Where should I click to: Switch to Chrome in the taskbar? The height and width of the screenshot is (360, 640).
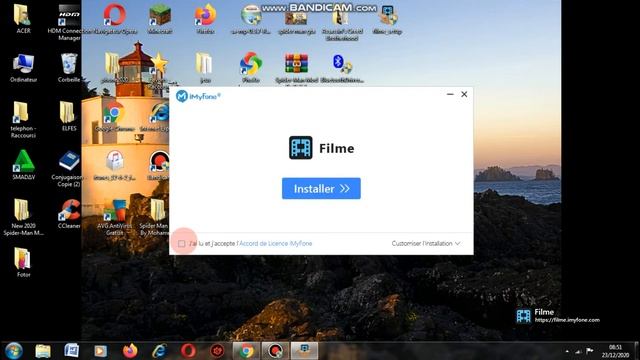click(x=246, y=351)
